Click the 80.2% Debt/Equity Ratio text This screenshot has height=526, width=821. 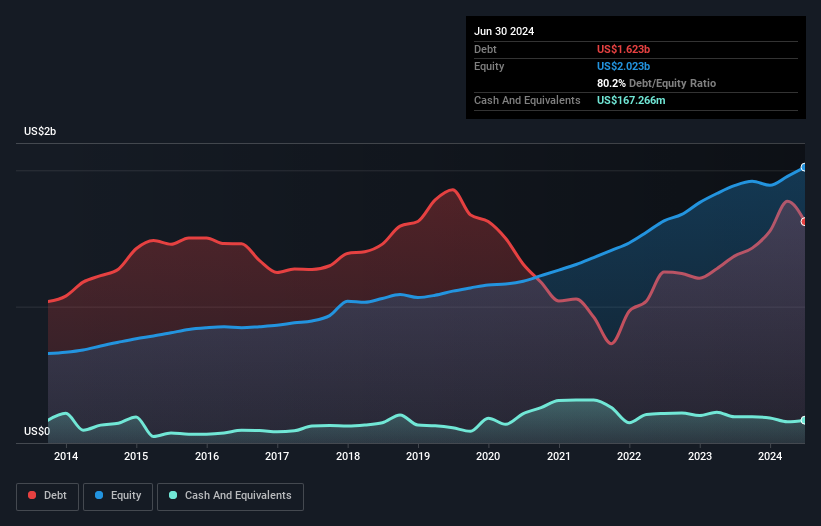[656, 83]
